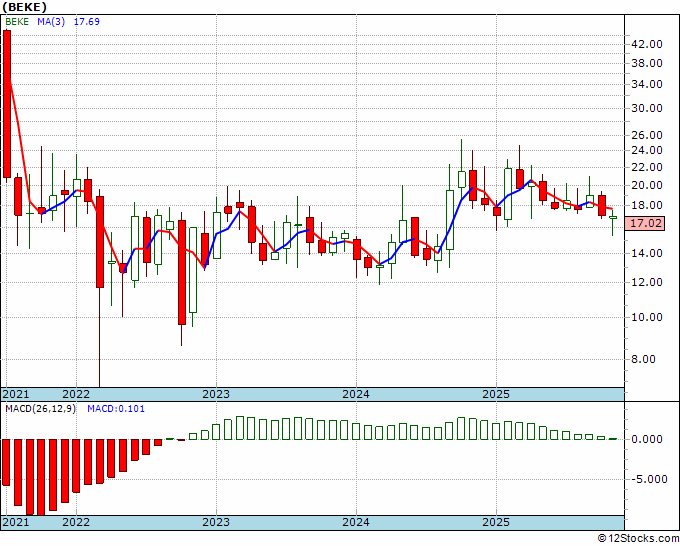This screenshot has height=546, width=680.
Task: Click the 2024 label on MACD panel axis
Action: tap(356, 522)
